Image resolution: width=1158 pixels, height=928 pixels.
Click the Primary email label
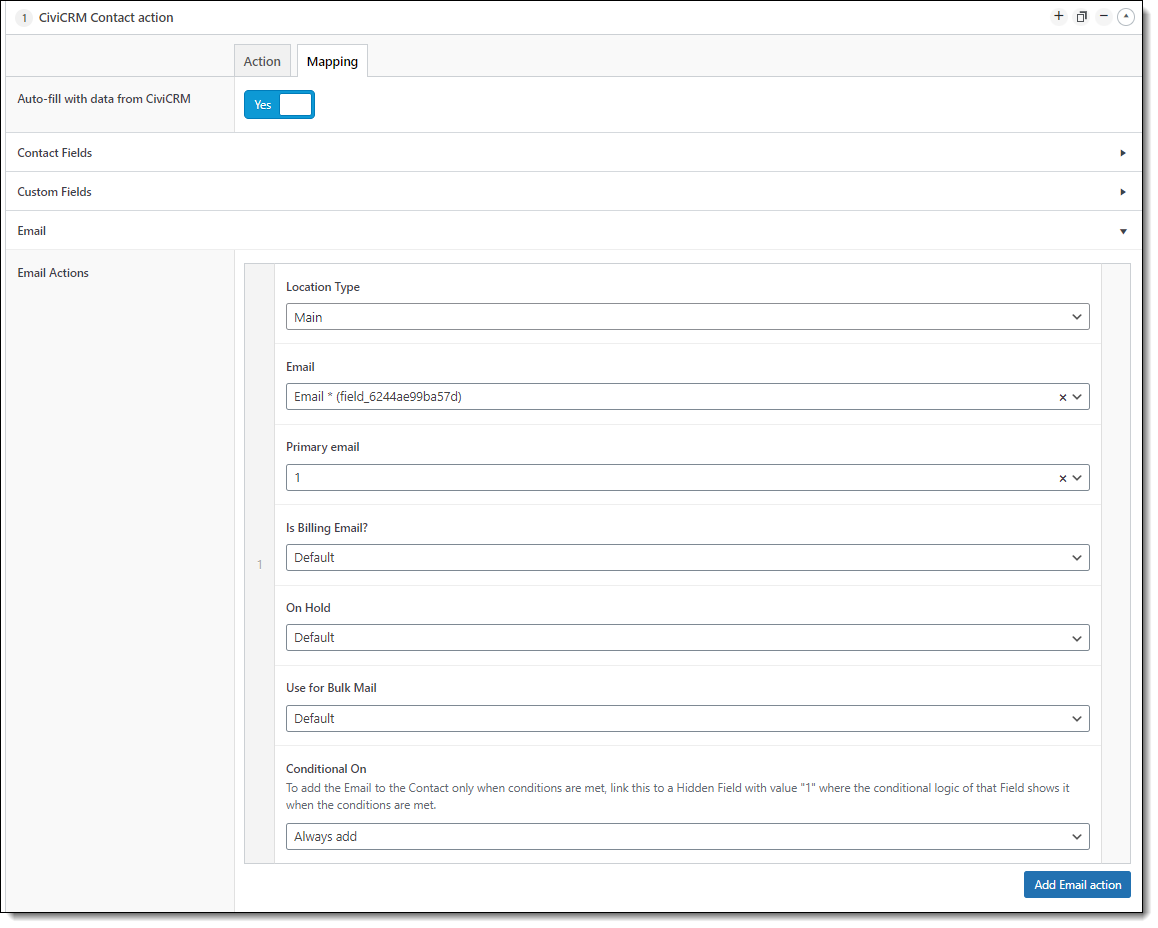(x=323, y=447)
